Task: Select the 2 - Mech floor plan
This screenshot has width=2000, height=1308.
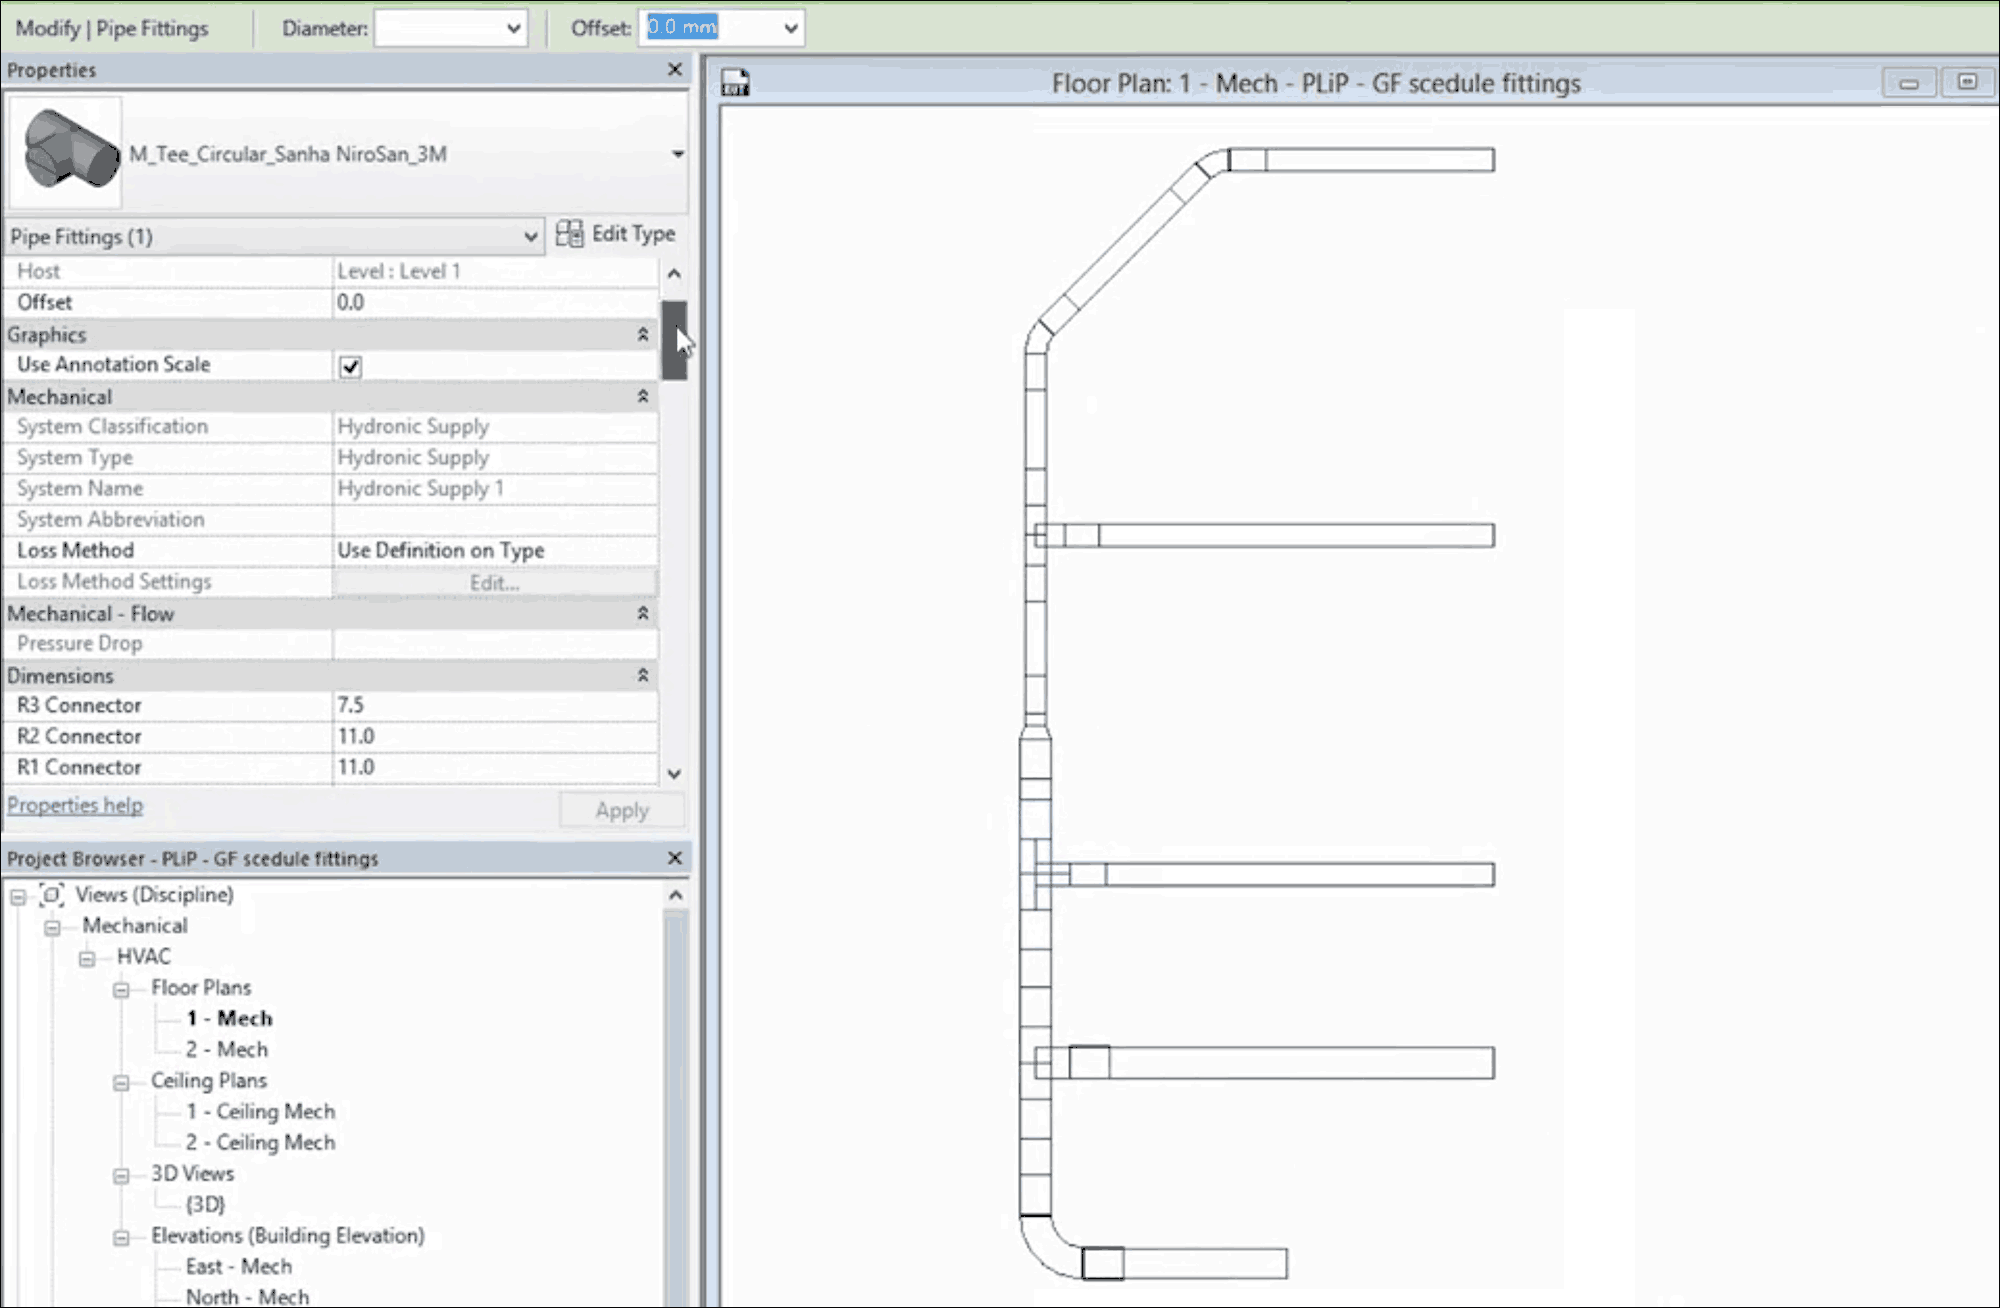Action: coord(227,1049)
